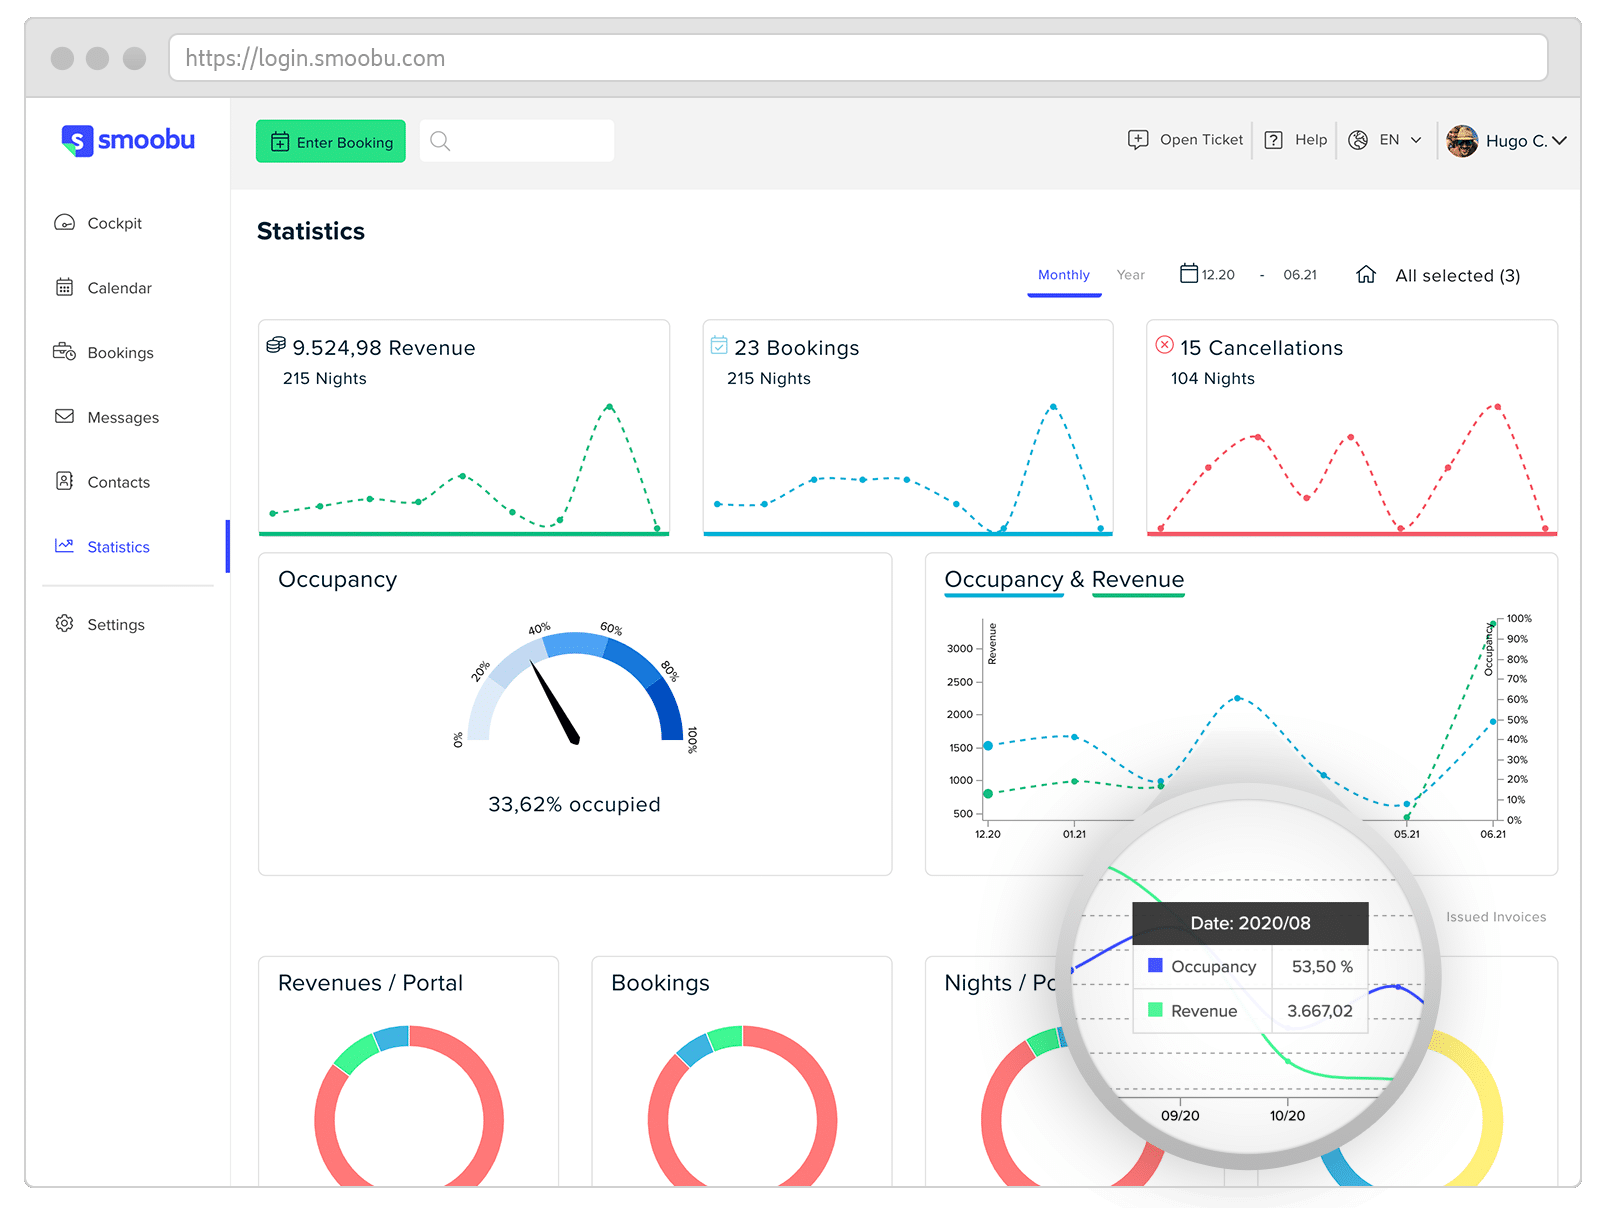Expand the Hugo C. account menu
This screenshot has height=1208, width=1600.
coord(1526,141)
